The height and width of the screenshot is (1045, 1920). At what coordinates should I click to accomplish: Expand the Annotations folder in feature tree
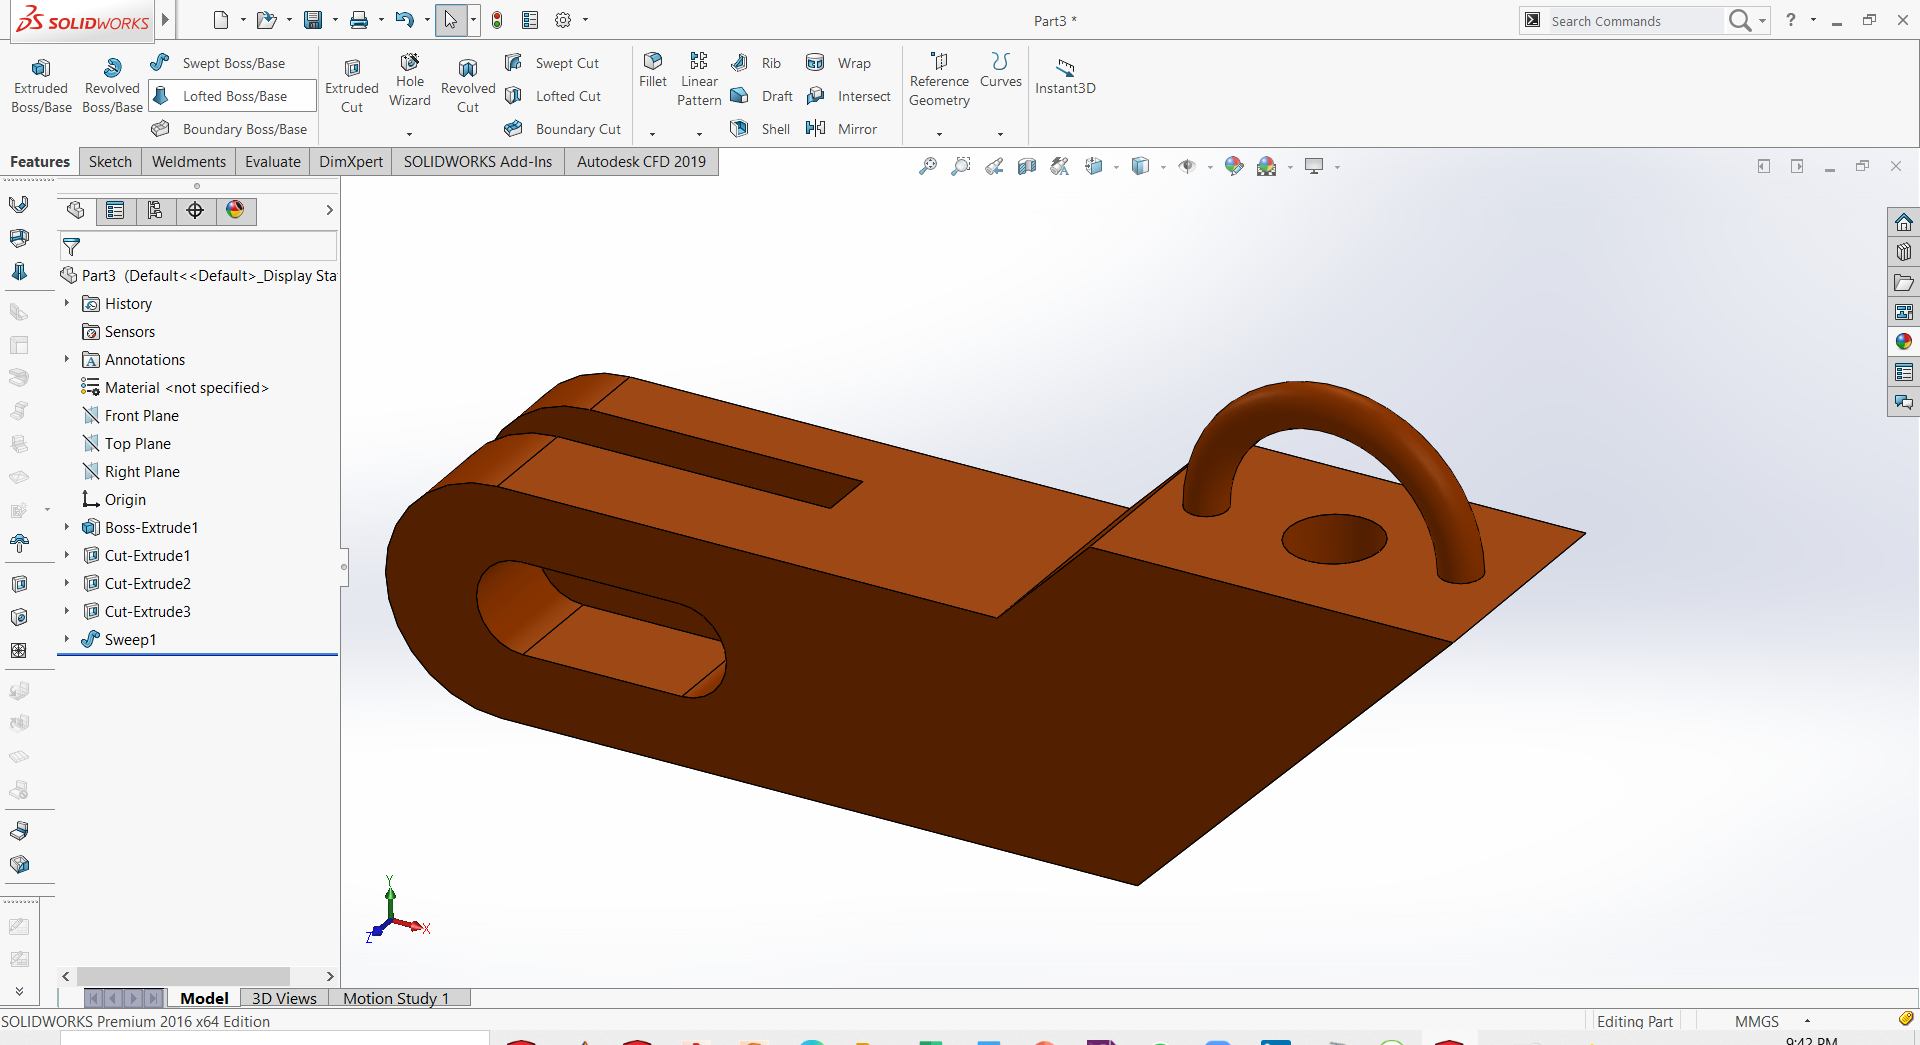click(67, 359)
